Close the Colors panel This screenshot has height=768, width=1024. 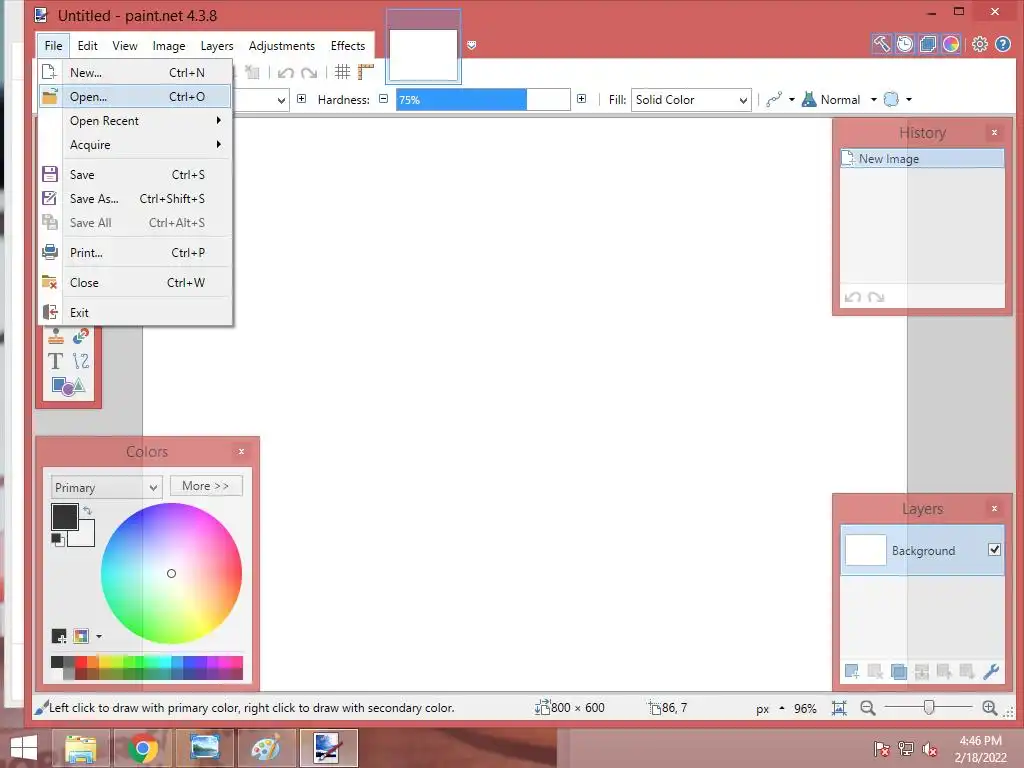[x=241, y=451]
